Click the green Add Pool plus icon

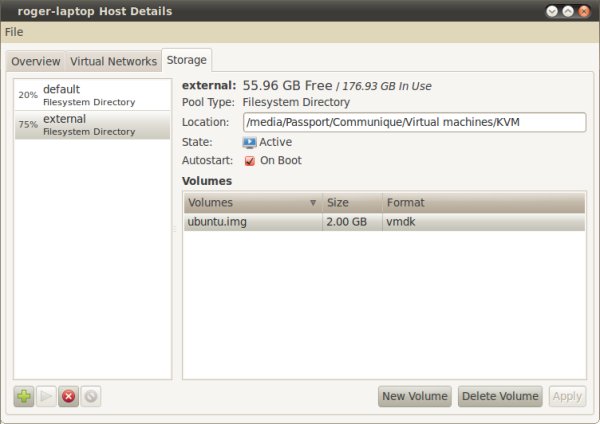24,397
